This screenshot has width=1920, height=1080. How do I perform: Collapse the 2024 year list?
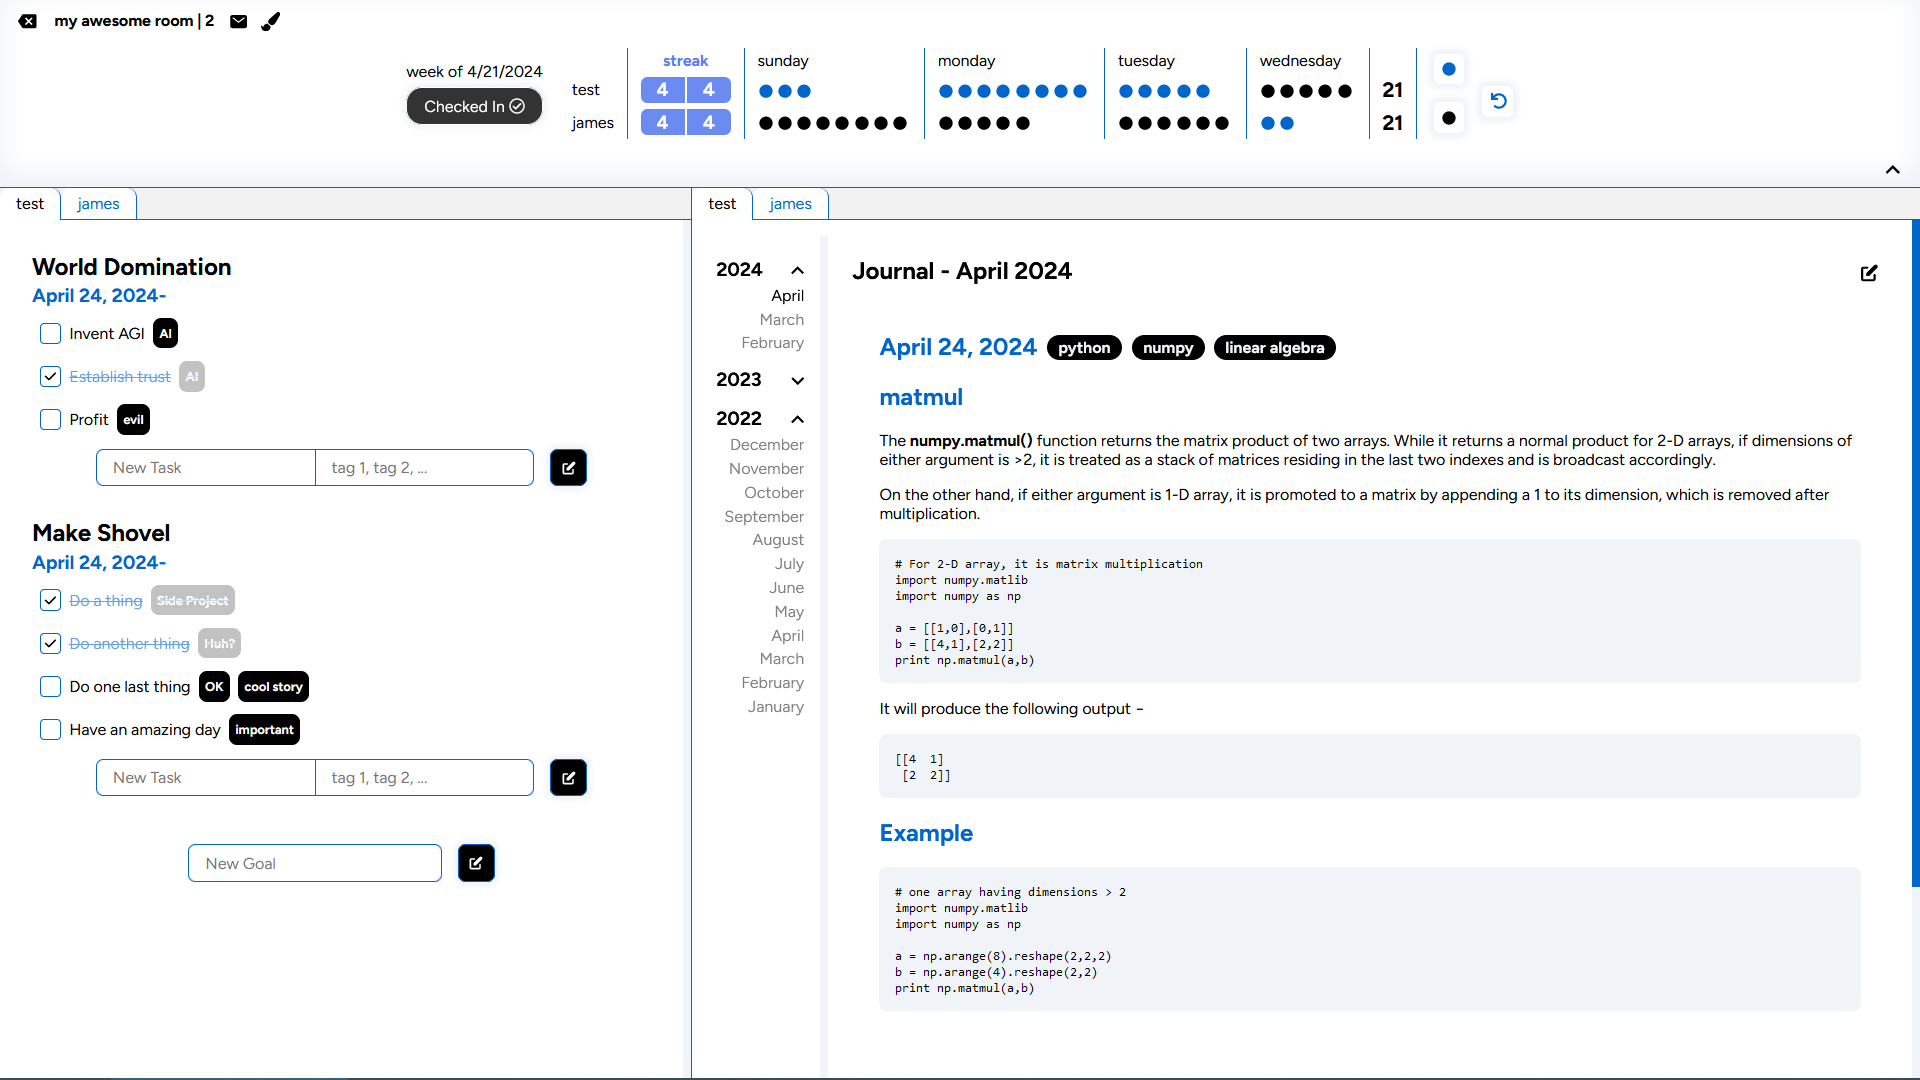(x=797, y=270)
